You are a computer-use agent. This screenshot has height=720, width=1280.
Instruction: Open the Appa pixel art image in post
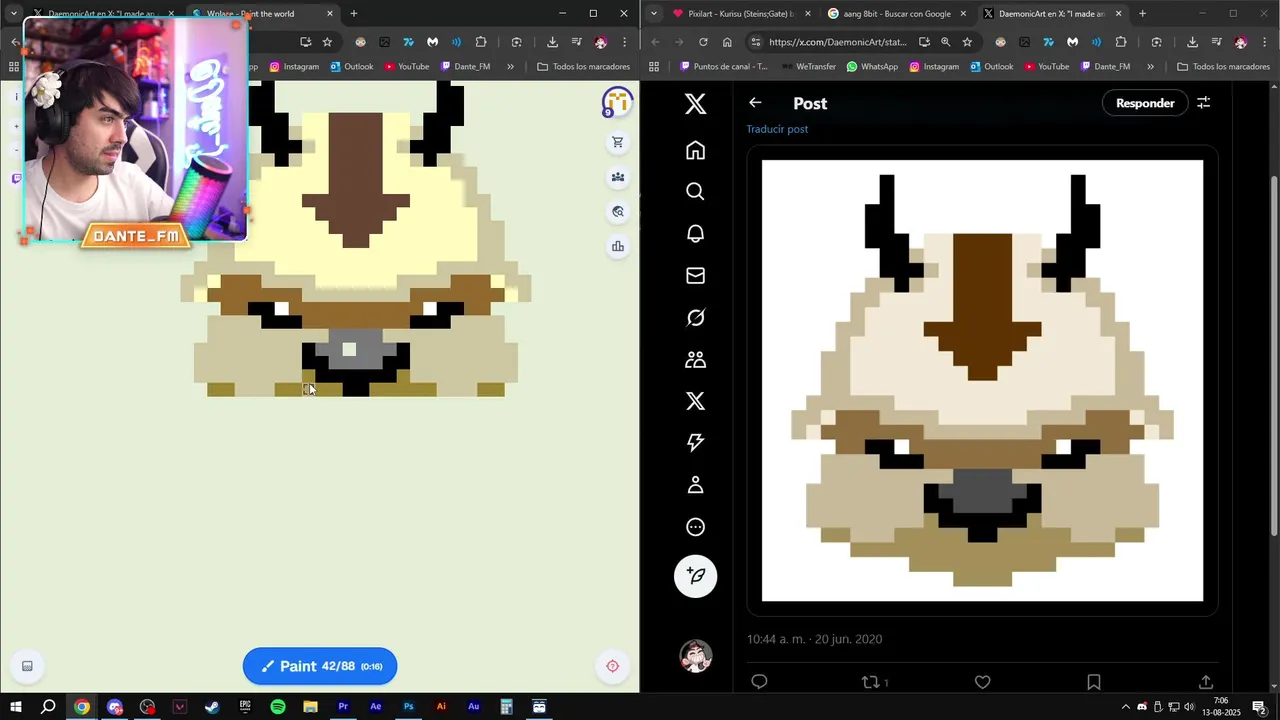coord(982,381)
